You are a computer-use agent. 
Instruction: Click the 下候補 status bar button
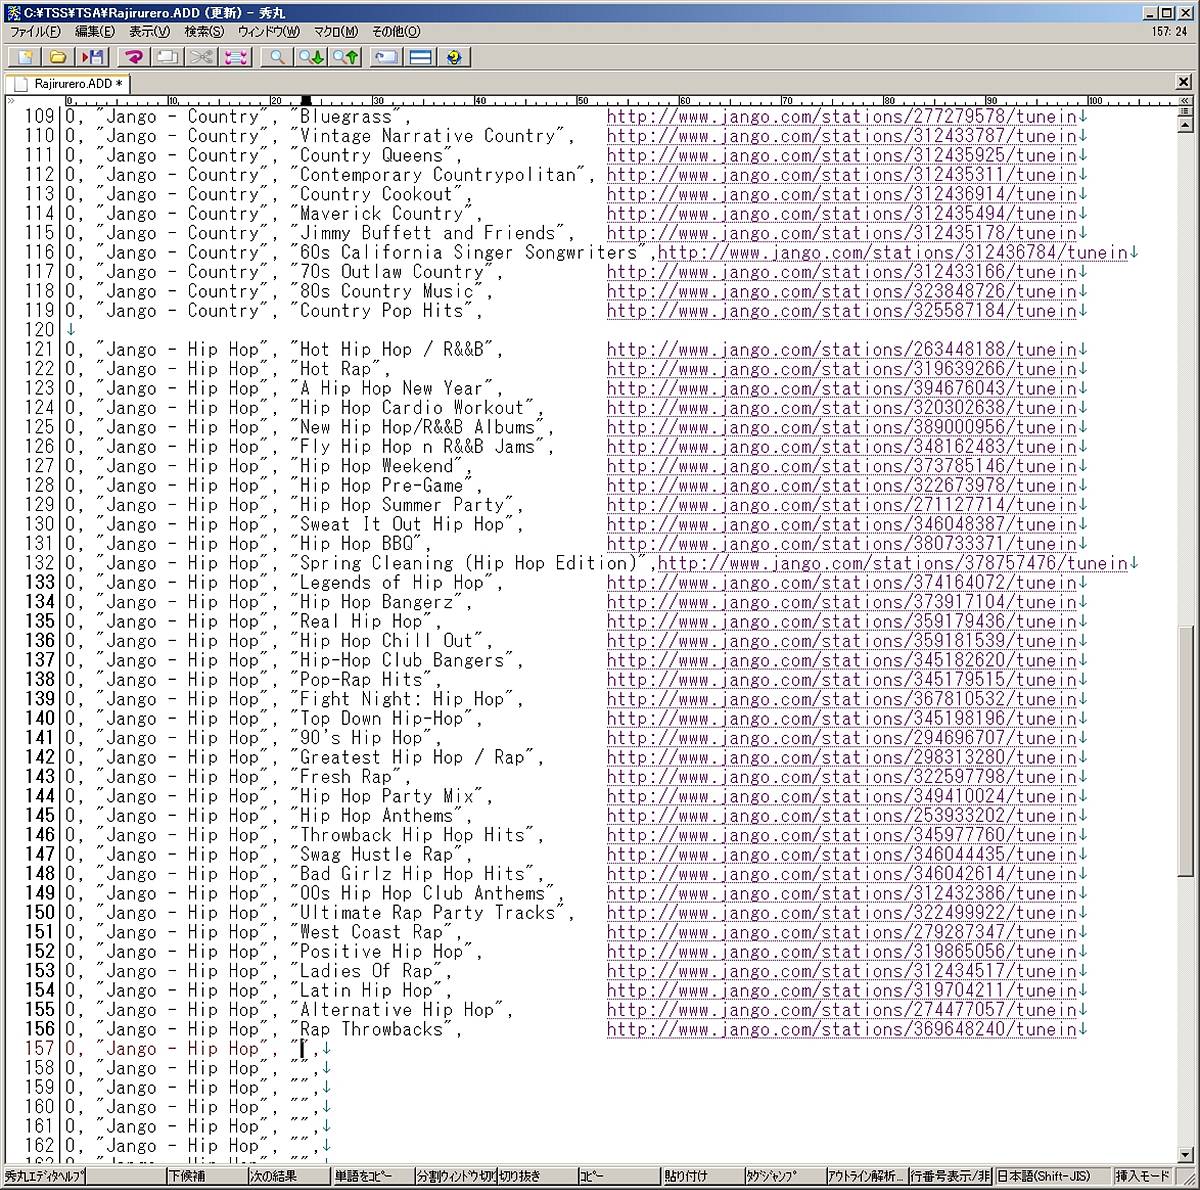207,1176
